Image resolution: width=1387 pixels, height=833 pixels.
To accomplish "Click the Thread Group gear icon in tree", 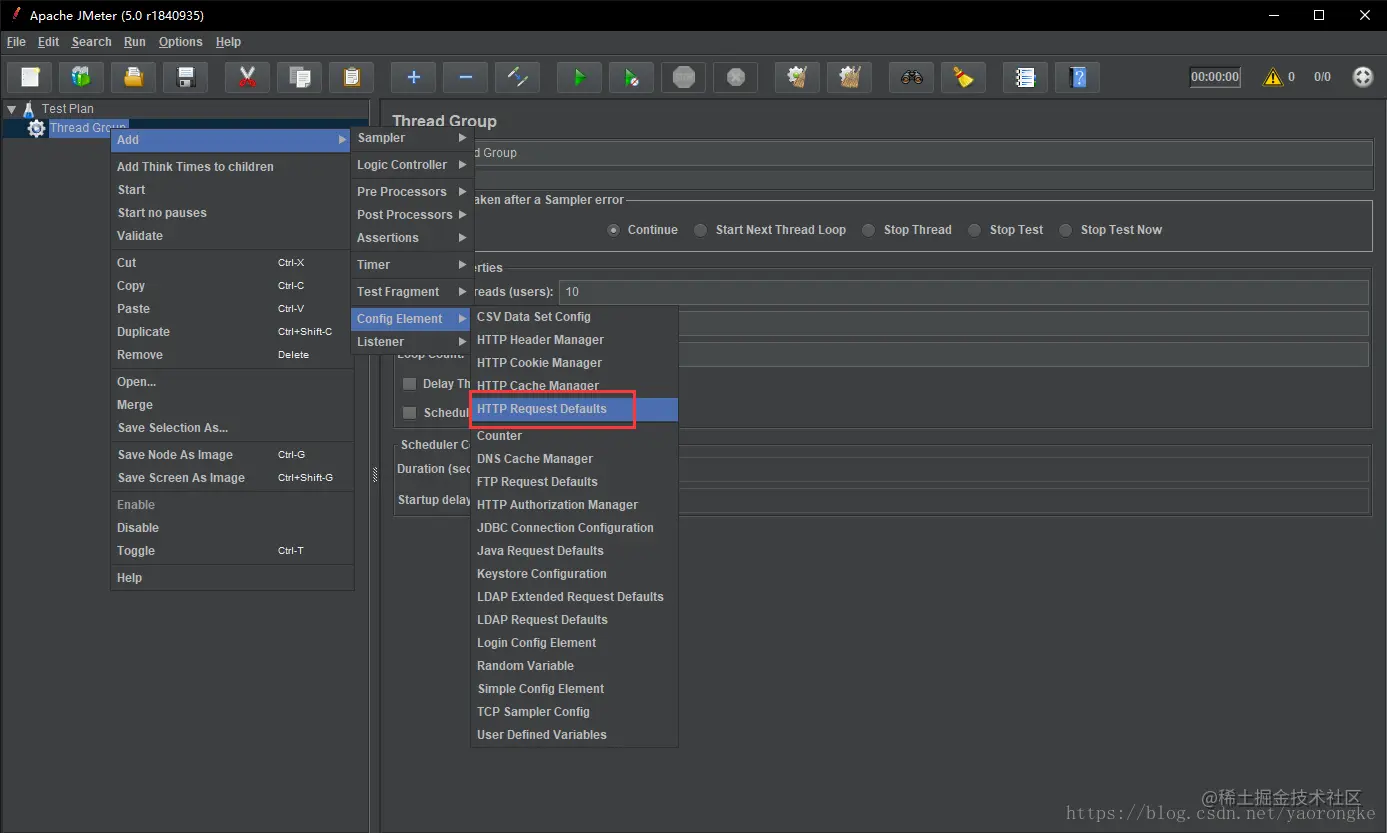I will pyautogui.click(x=36, y=128).
